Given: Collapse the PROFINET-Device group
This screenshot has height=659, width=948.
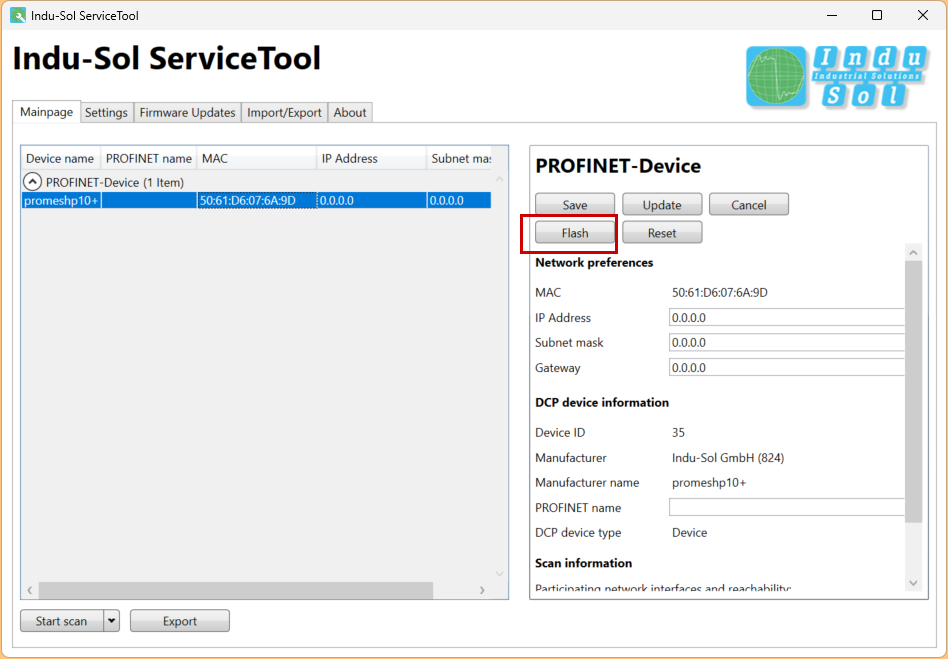Looking at the screenshot, I should point(32,181).
